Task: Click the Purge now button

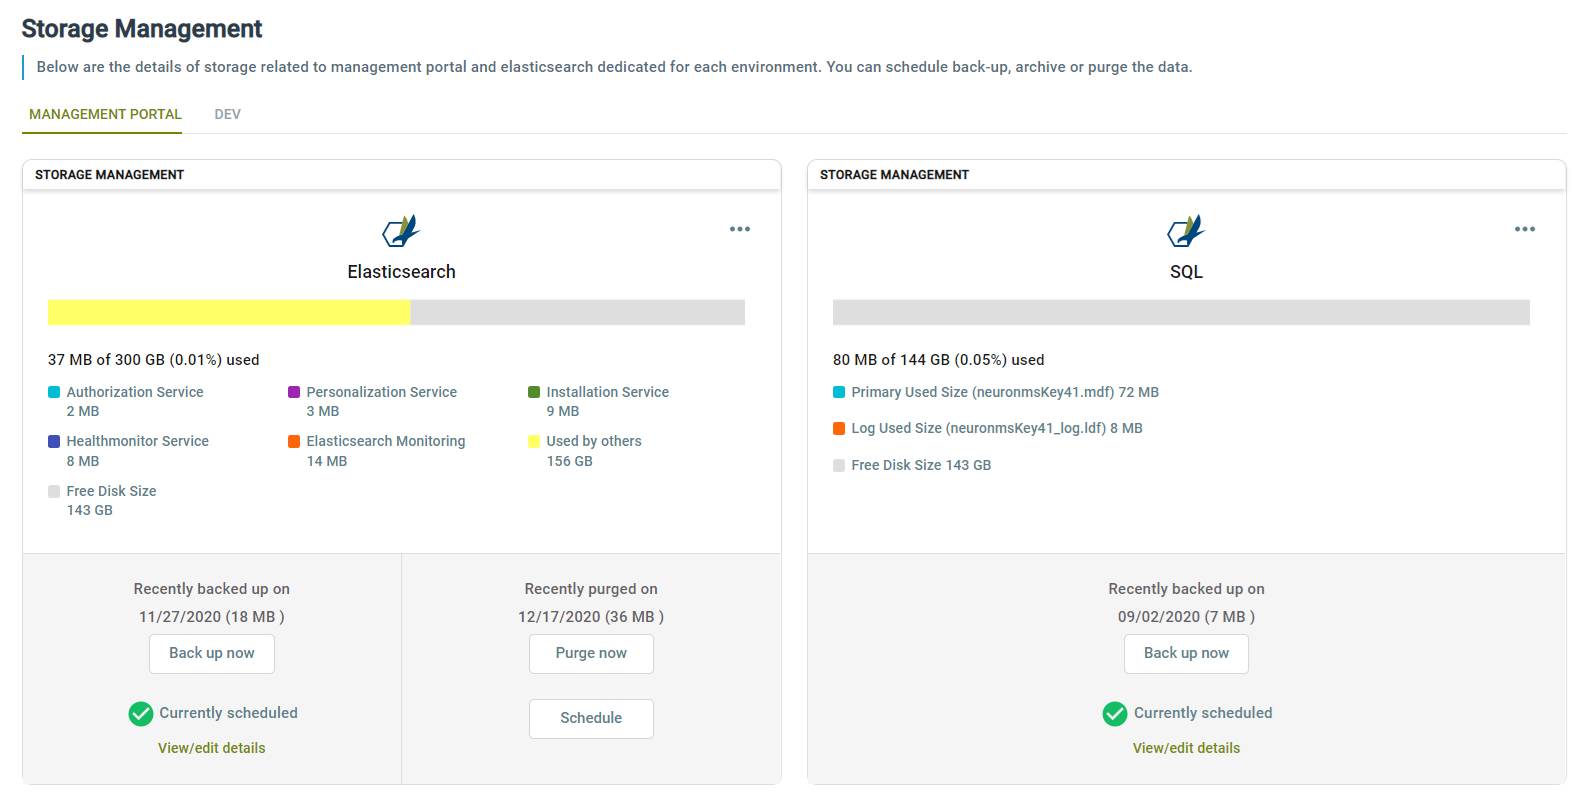Action: tap(591, 653)
